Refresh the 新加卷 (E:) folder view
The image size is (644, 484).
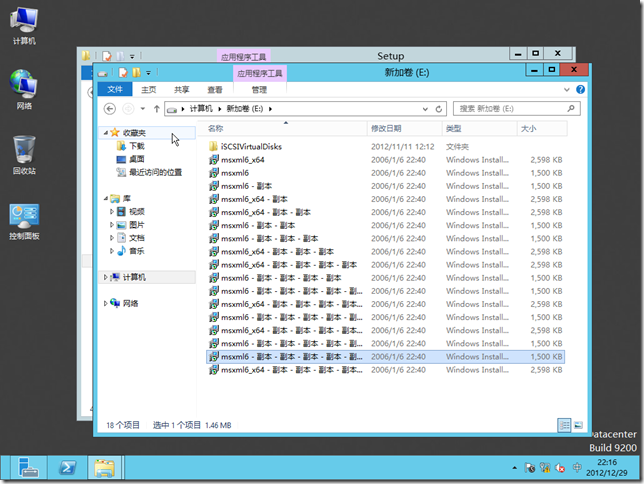pos(439,109)
